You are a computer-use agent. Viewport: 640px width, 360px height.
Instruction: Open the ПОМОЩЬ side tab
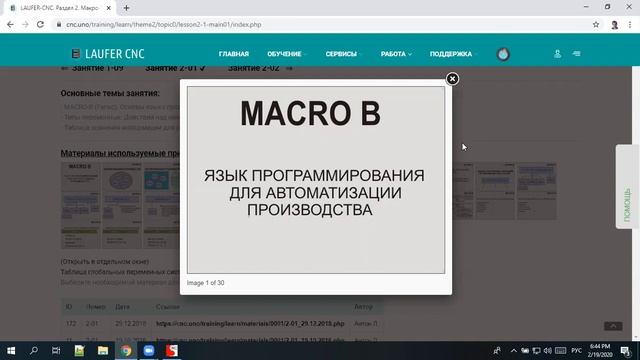tap(627, 187)
